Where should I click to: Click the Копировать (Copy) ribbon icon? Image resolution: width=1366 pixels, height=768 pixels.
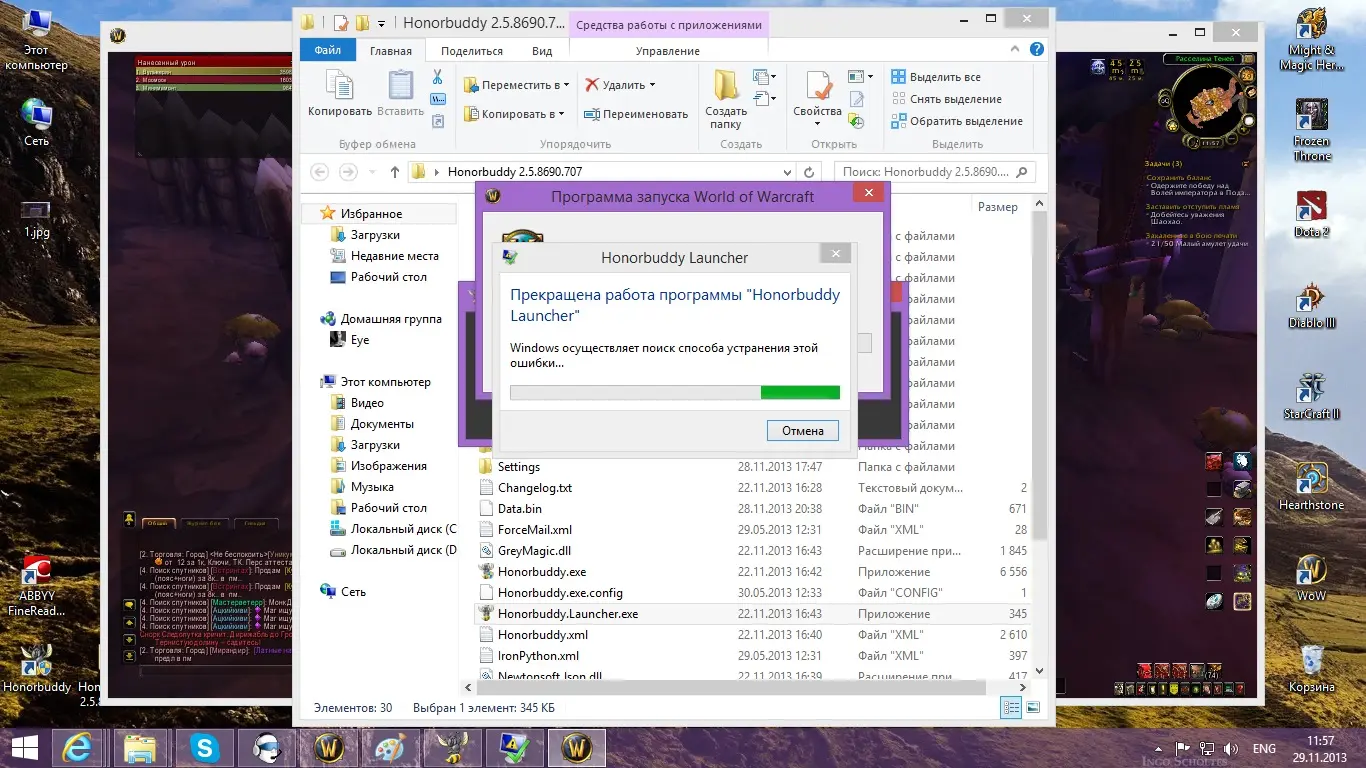pos(340,94)
